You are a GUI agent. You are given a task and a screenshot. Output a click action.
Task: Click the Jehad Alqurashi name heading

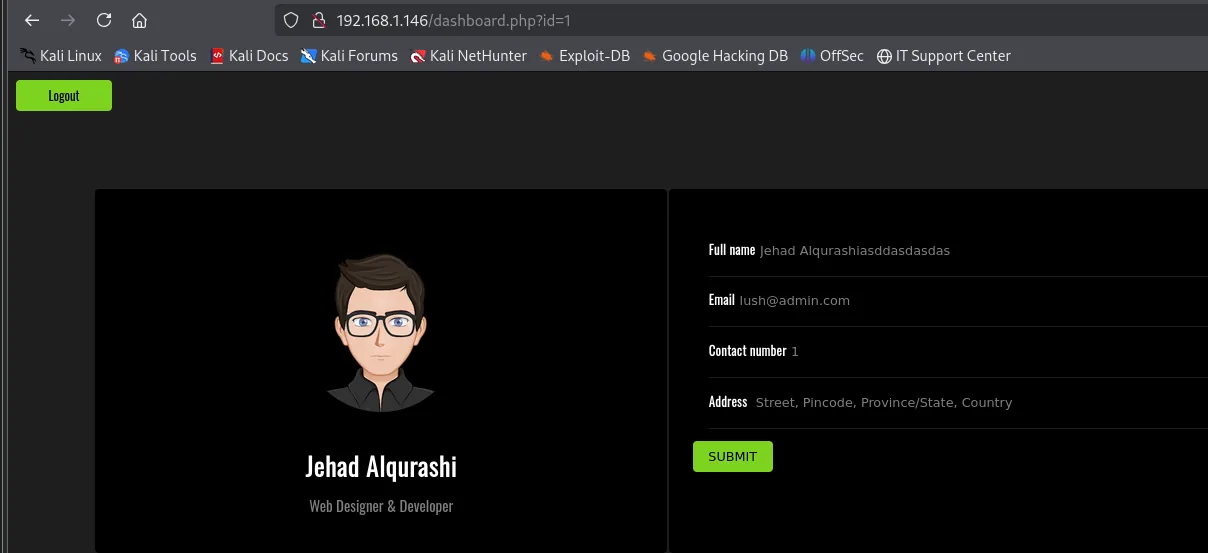pos(381,466)
